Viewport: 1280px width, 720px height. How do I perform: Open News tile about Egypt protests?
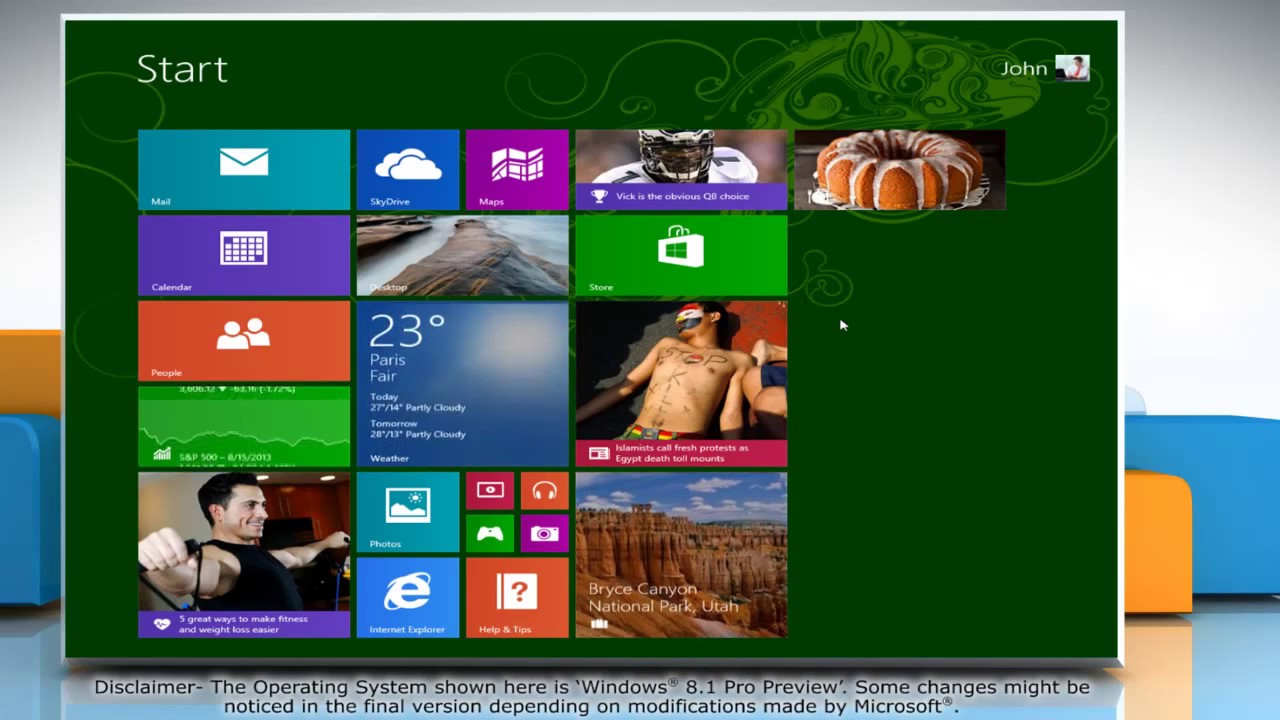[681, 384]
